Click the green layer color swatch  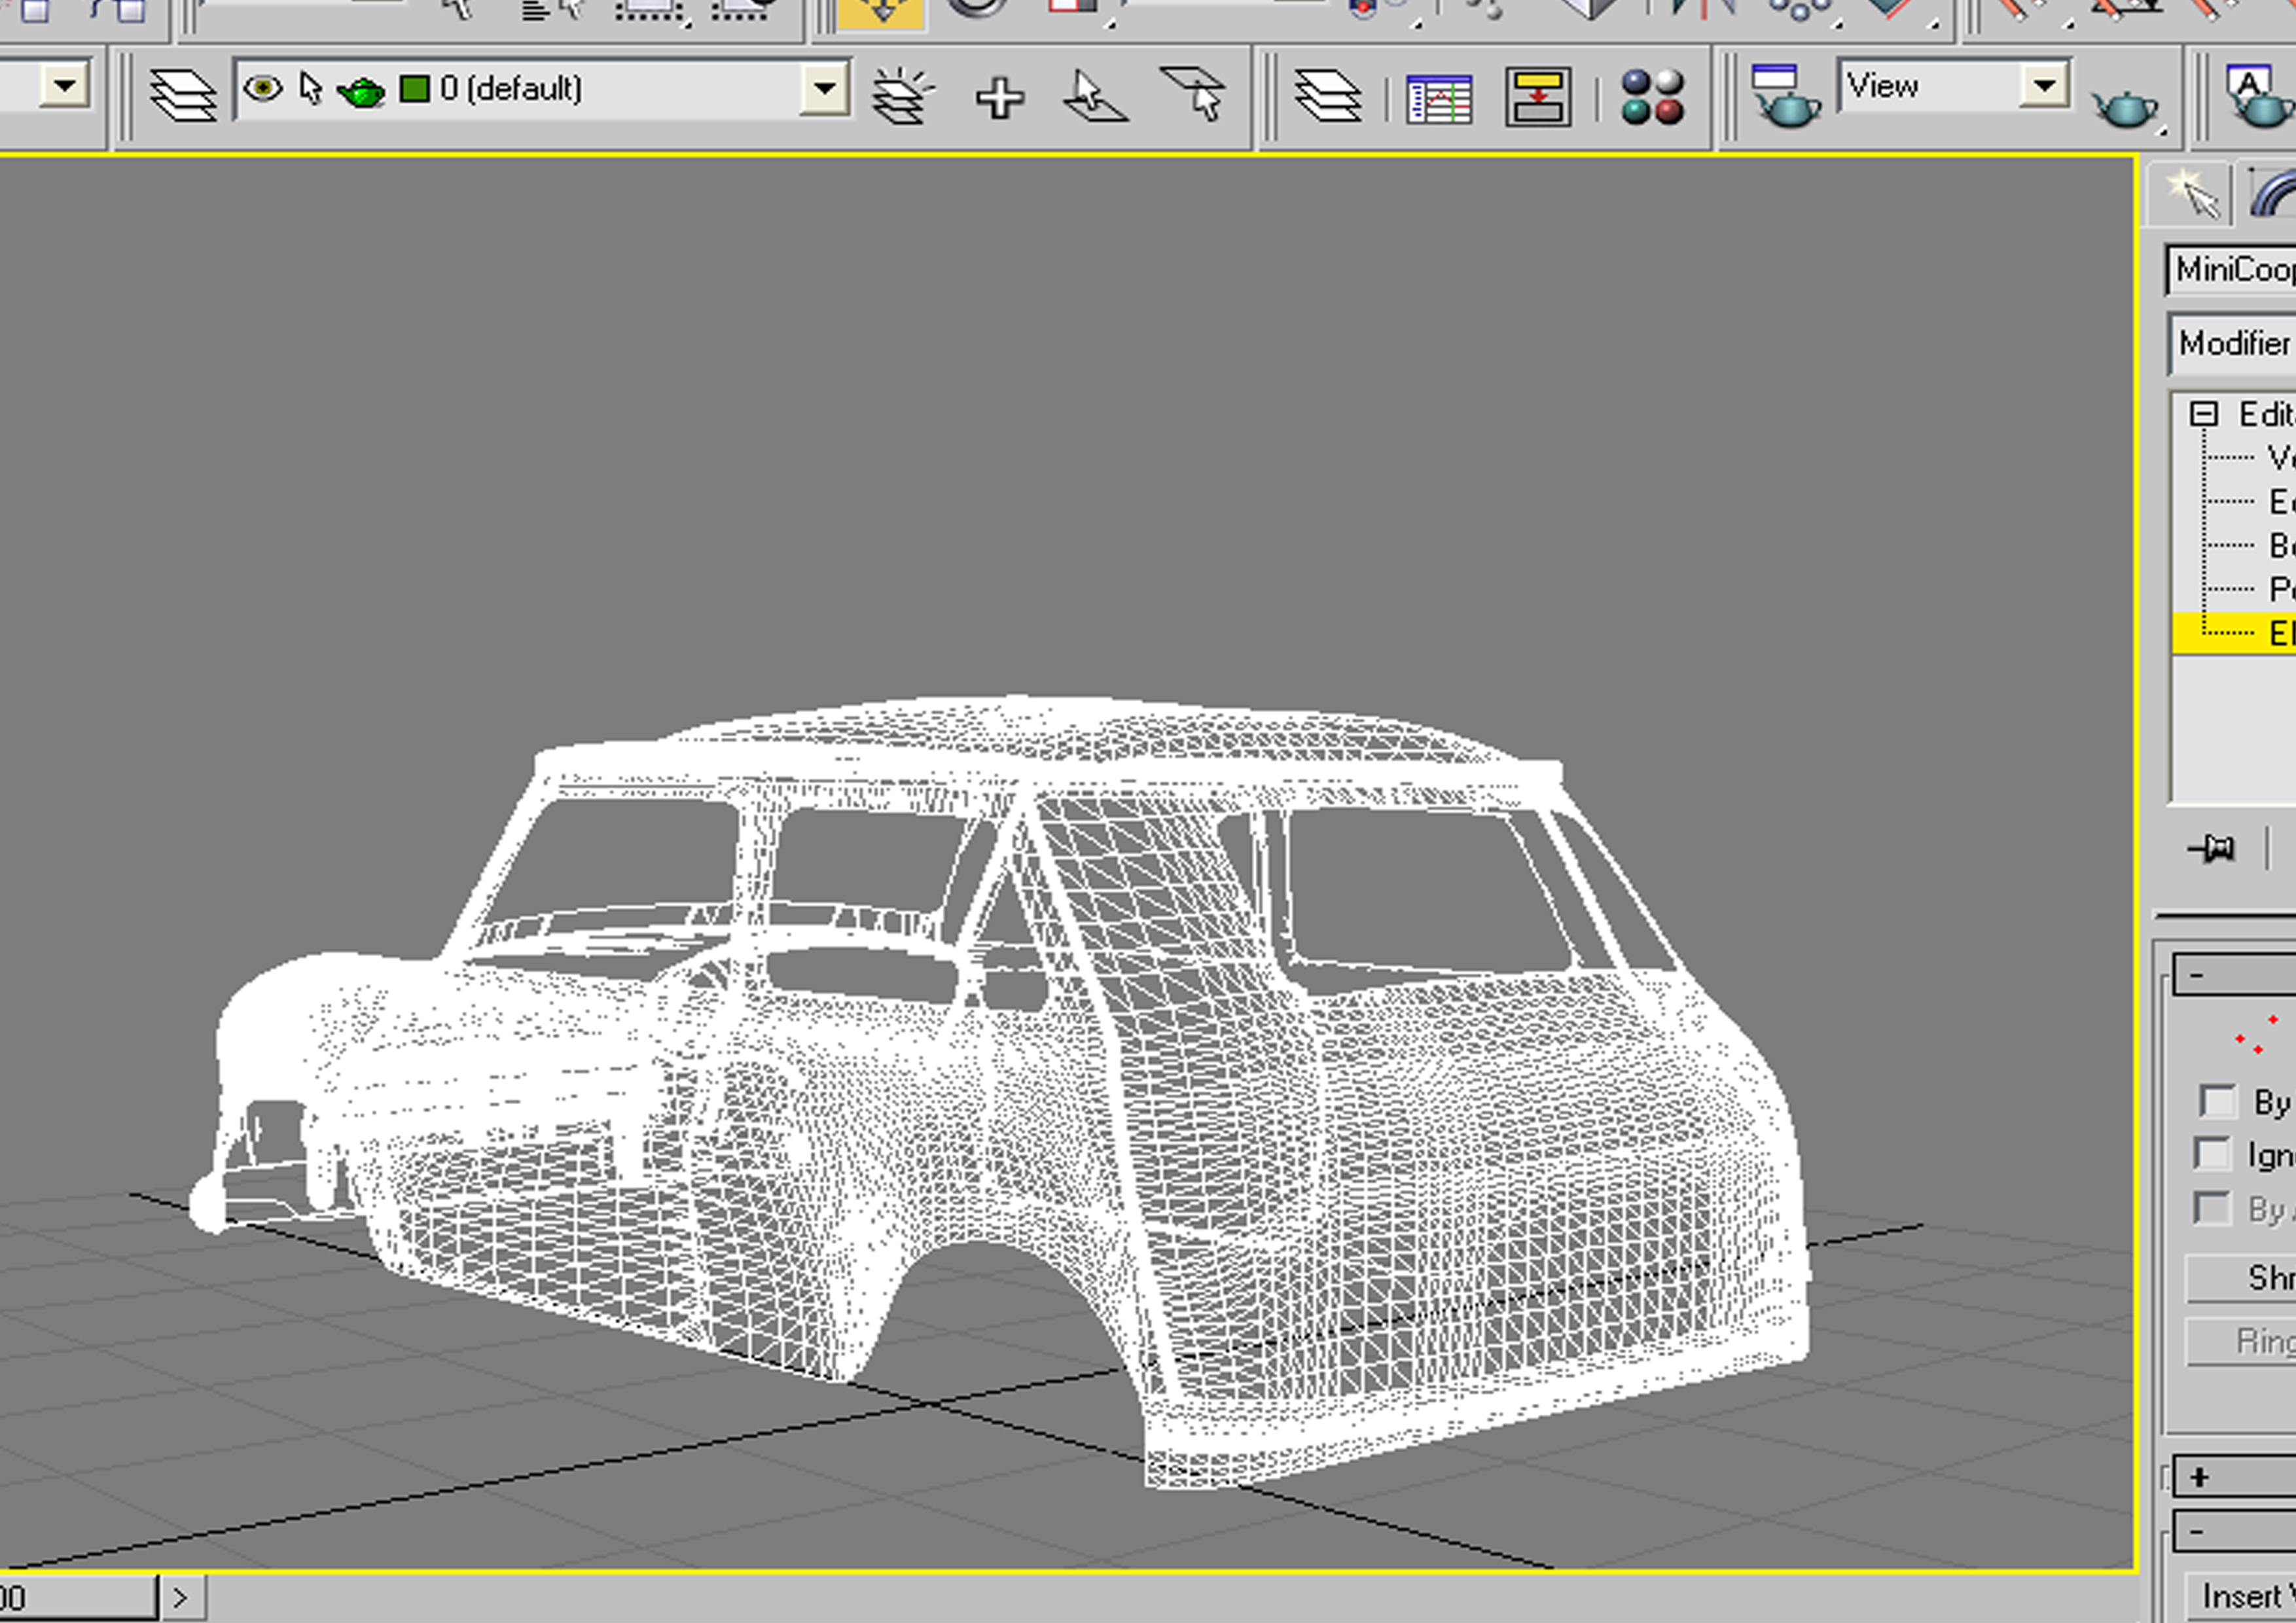413,89
